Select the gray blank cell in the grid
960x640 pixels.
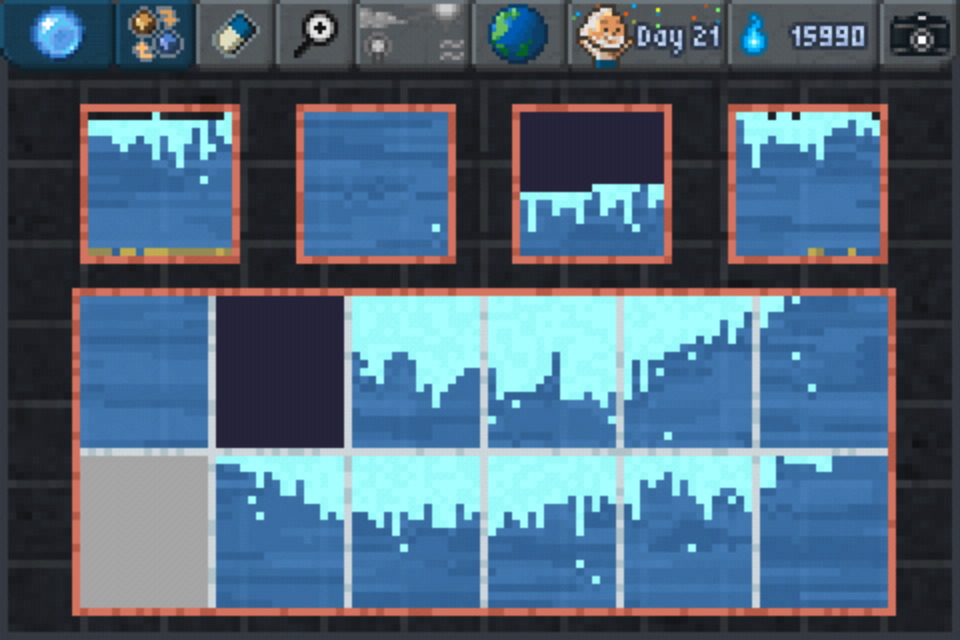(x=144, y=532)
